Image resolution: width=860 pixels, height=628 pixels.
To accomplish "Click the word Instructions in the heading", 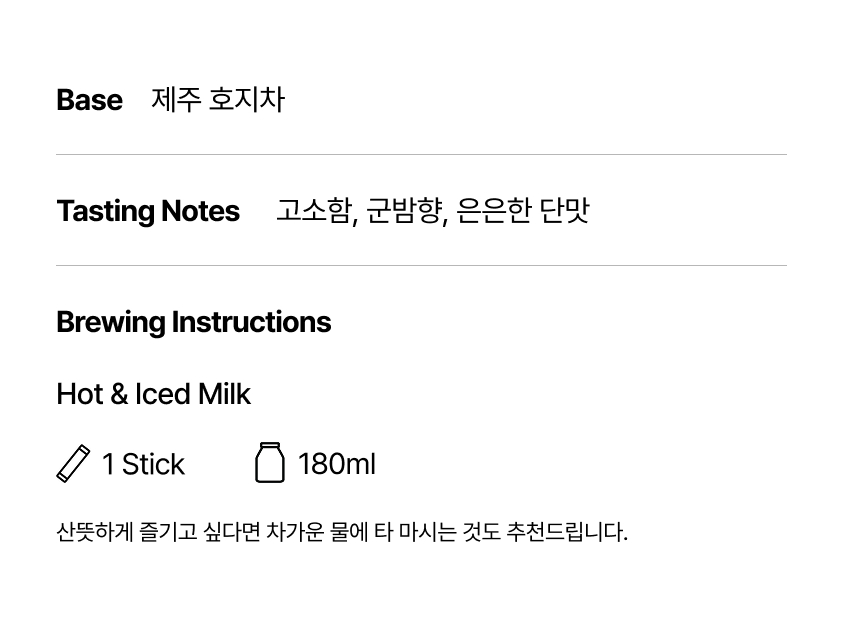I will (x=251, y=321).
